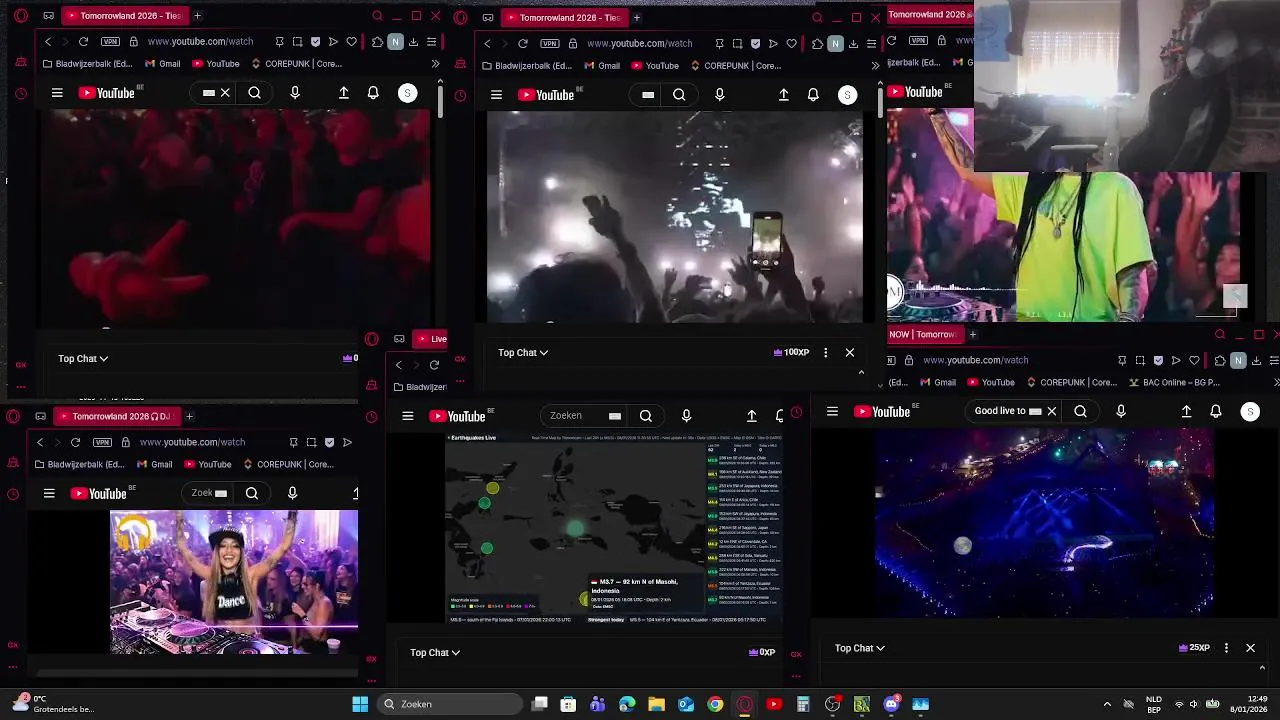Close chat panel in bottom-right window

point(1250,648)
